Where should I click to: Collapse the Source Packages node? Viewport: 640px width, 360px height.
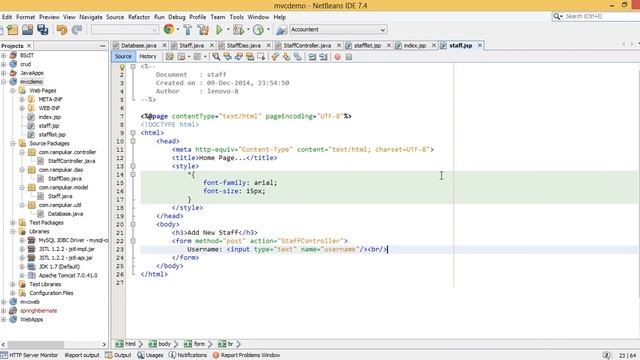[x=13, y=143]
